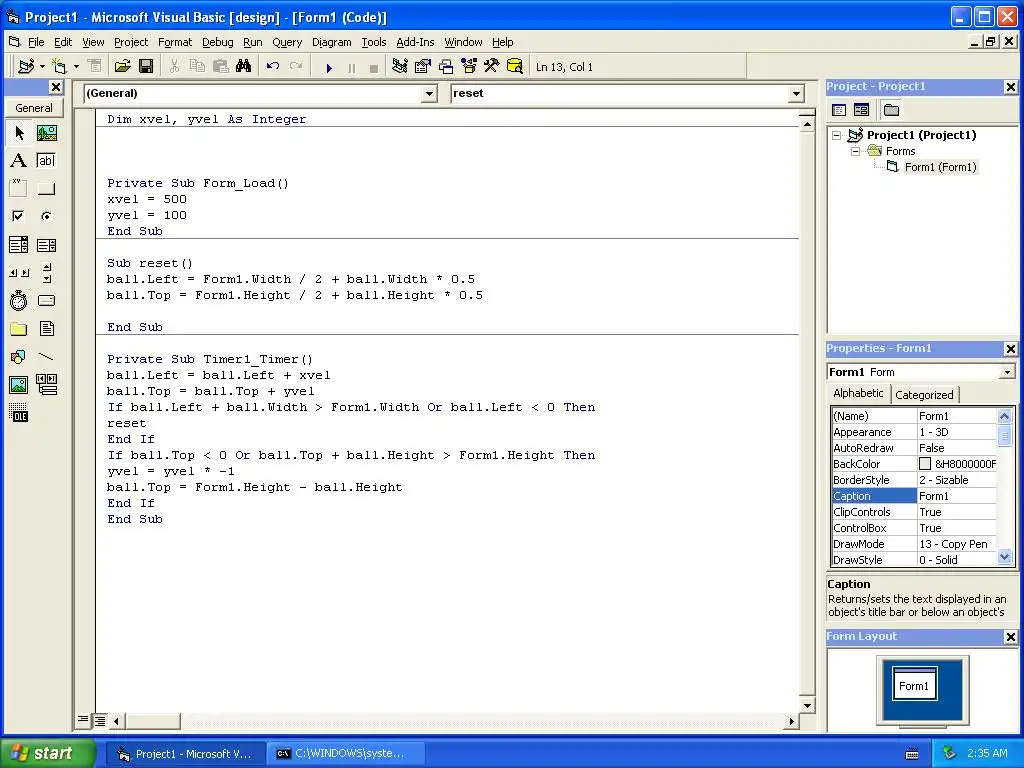This screenshot has height=768, width=1024.
Task: Open the (General) object dropdown
Action: pos(429,93)
